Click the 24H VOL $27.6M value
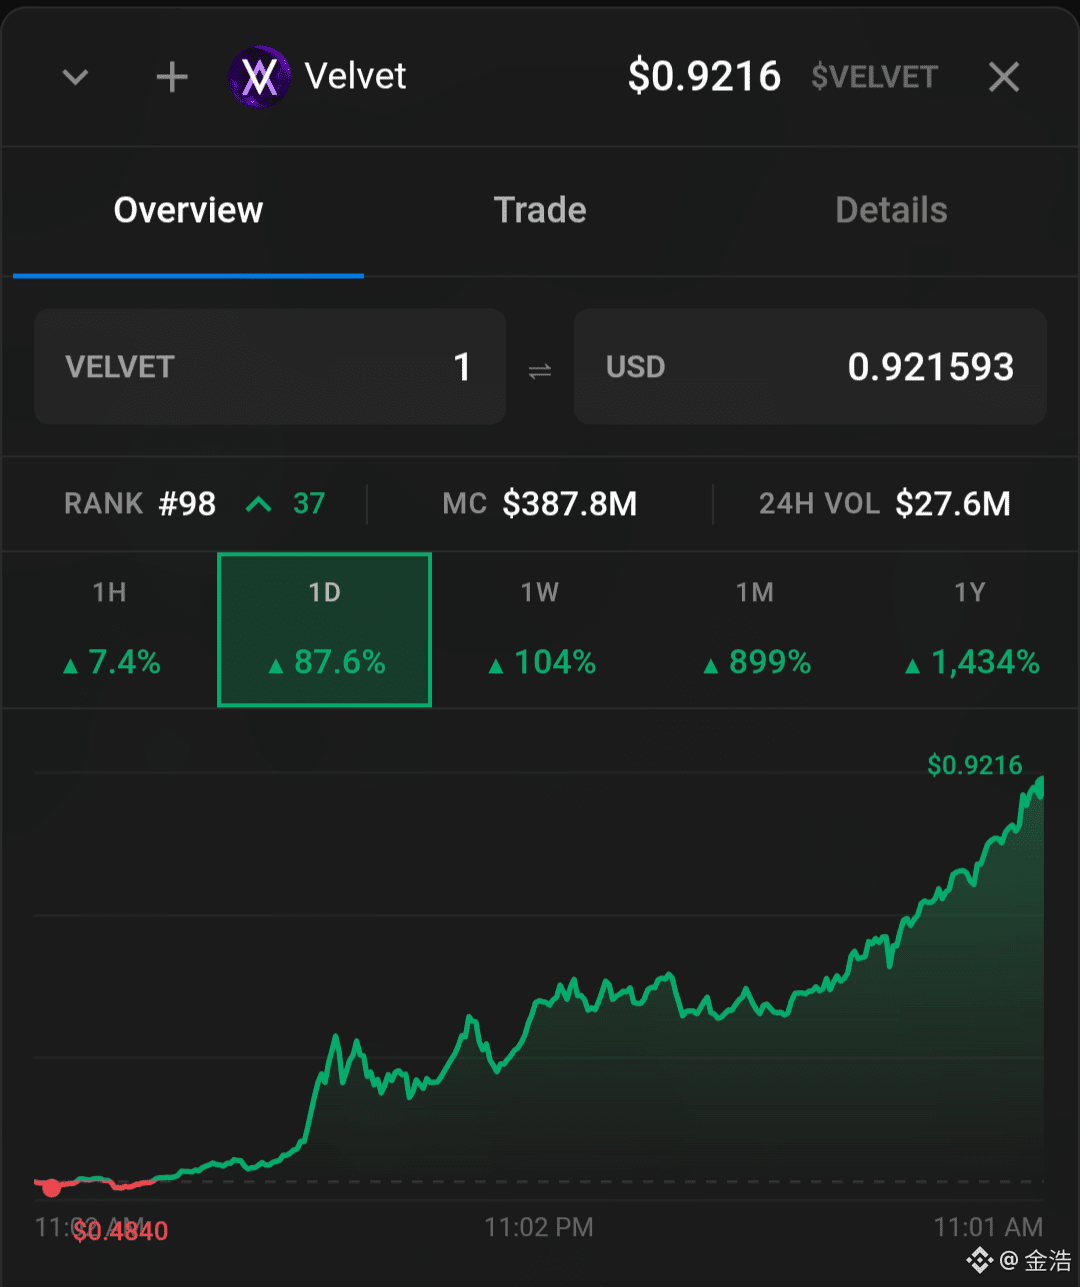 885,504
